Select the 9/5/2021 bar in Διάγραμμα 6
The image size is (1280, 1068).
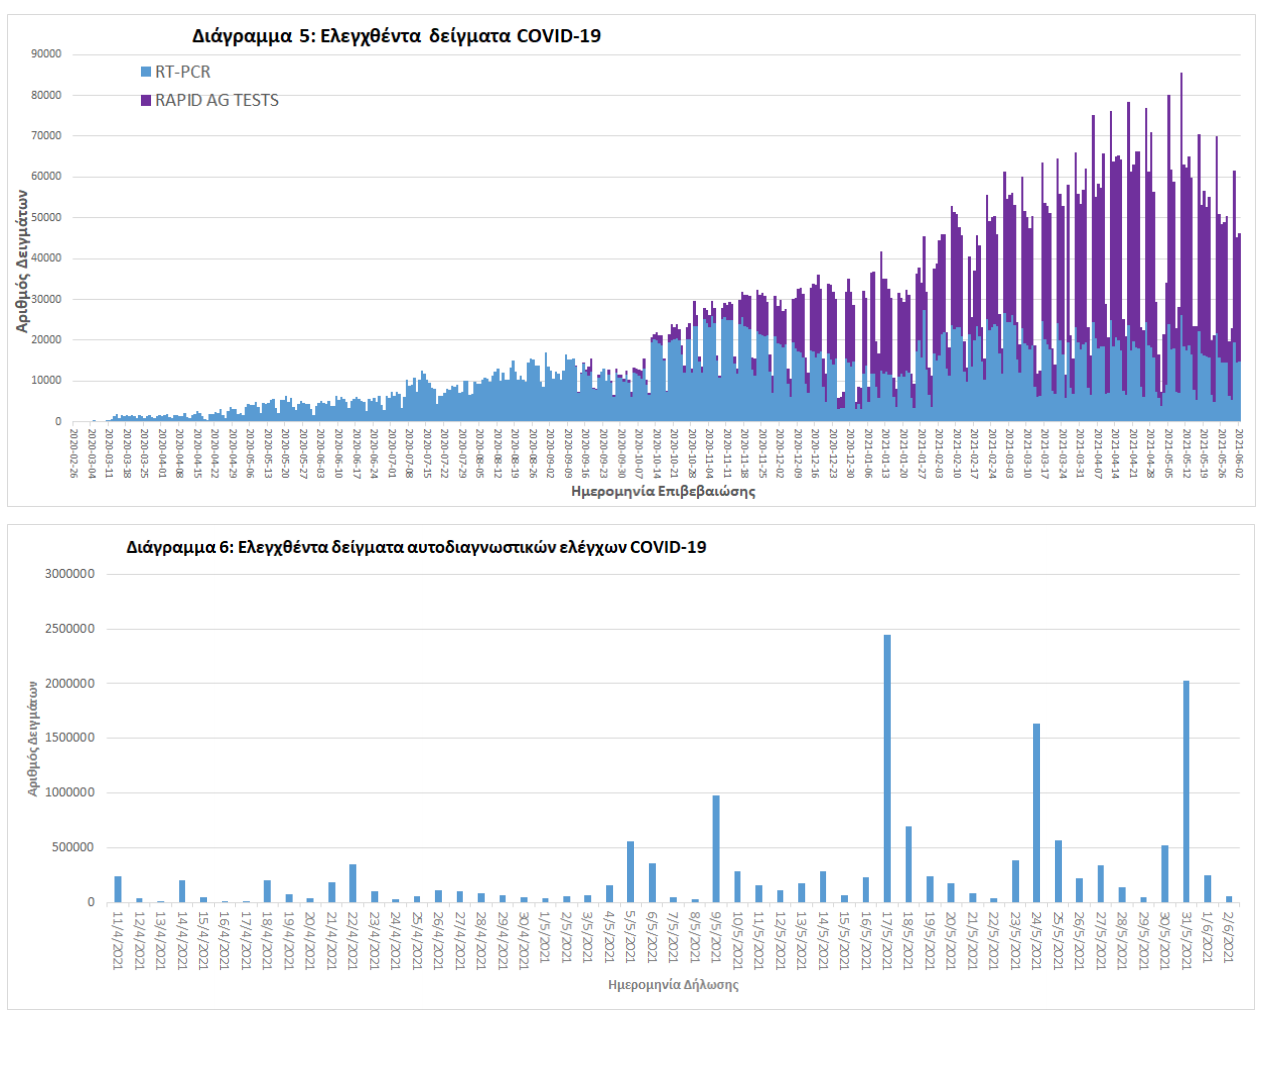716,848
